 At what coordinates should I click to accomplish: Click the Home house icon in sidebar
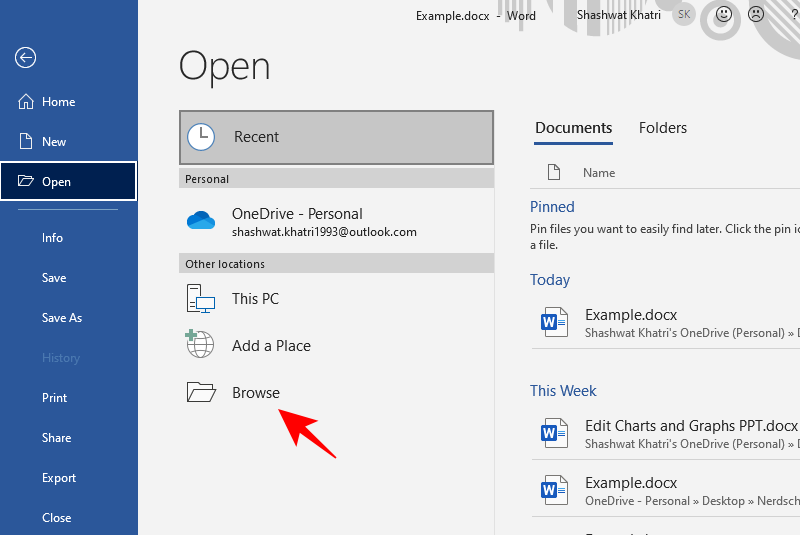point(26,101)
